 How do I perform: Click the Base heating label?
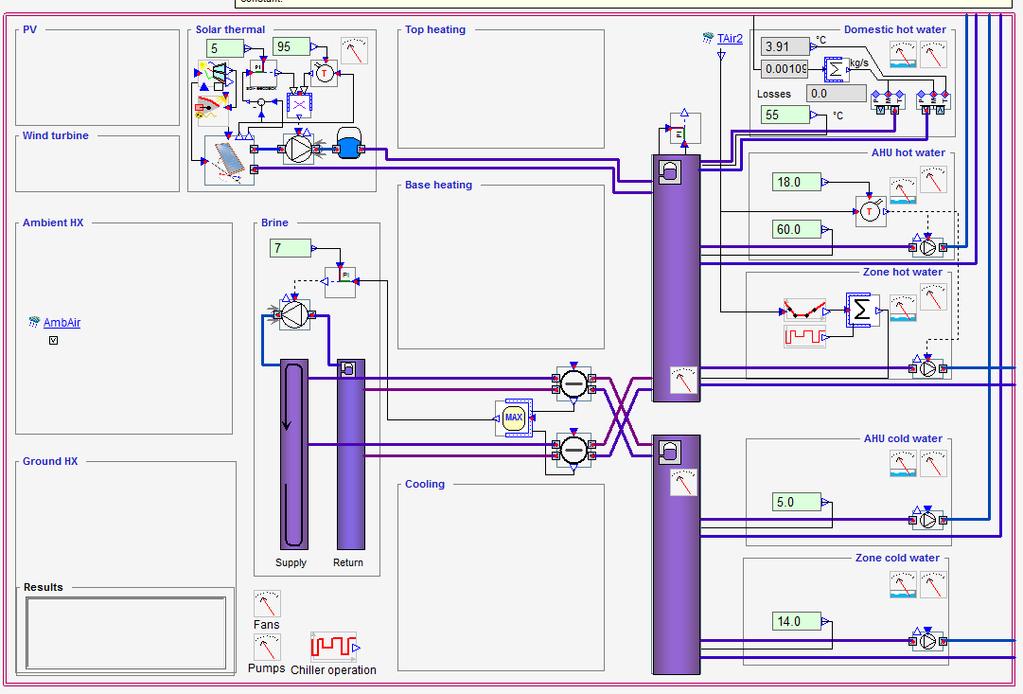pyautogui.click(x=438, y=185)
